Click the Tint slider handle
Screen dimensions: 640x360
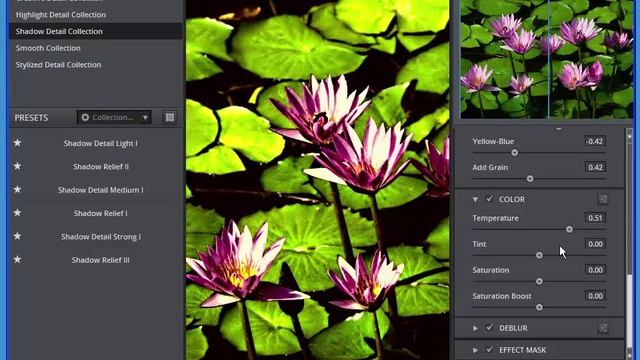[539, 256]
